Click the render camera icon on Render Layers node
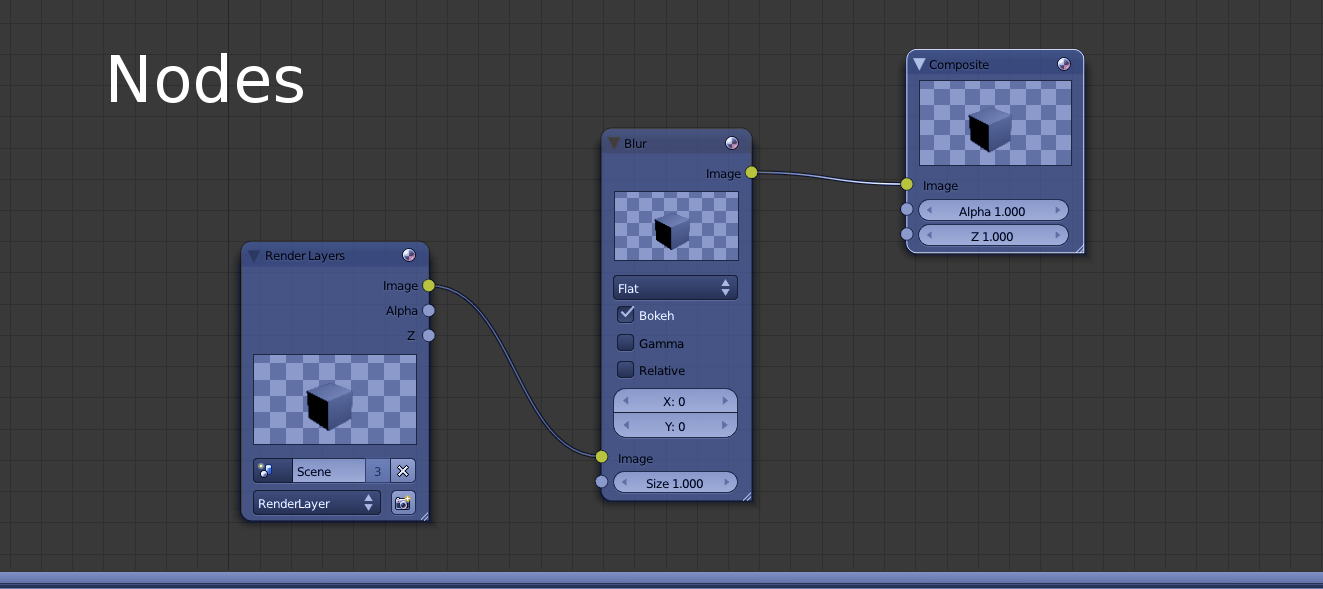The height and width of the screenshot is (589, 1323). tap(403, 503)
